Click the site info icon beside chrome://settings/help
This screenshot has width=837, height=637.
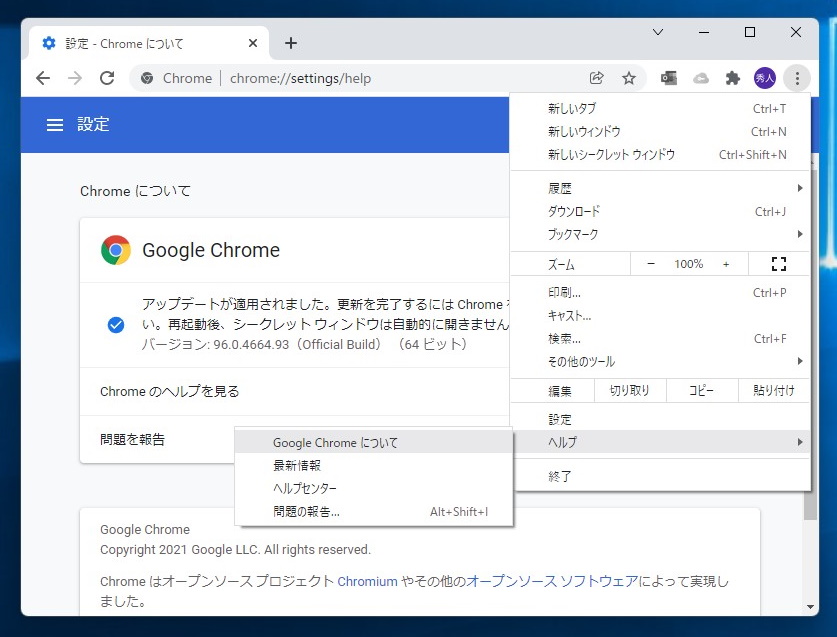(147, 77)
